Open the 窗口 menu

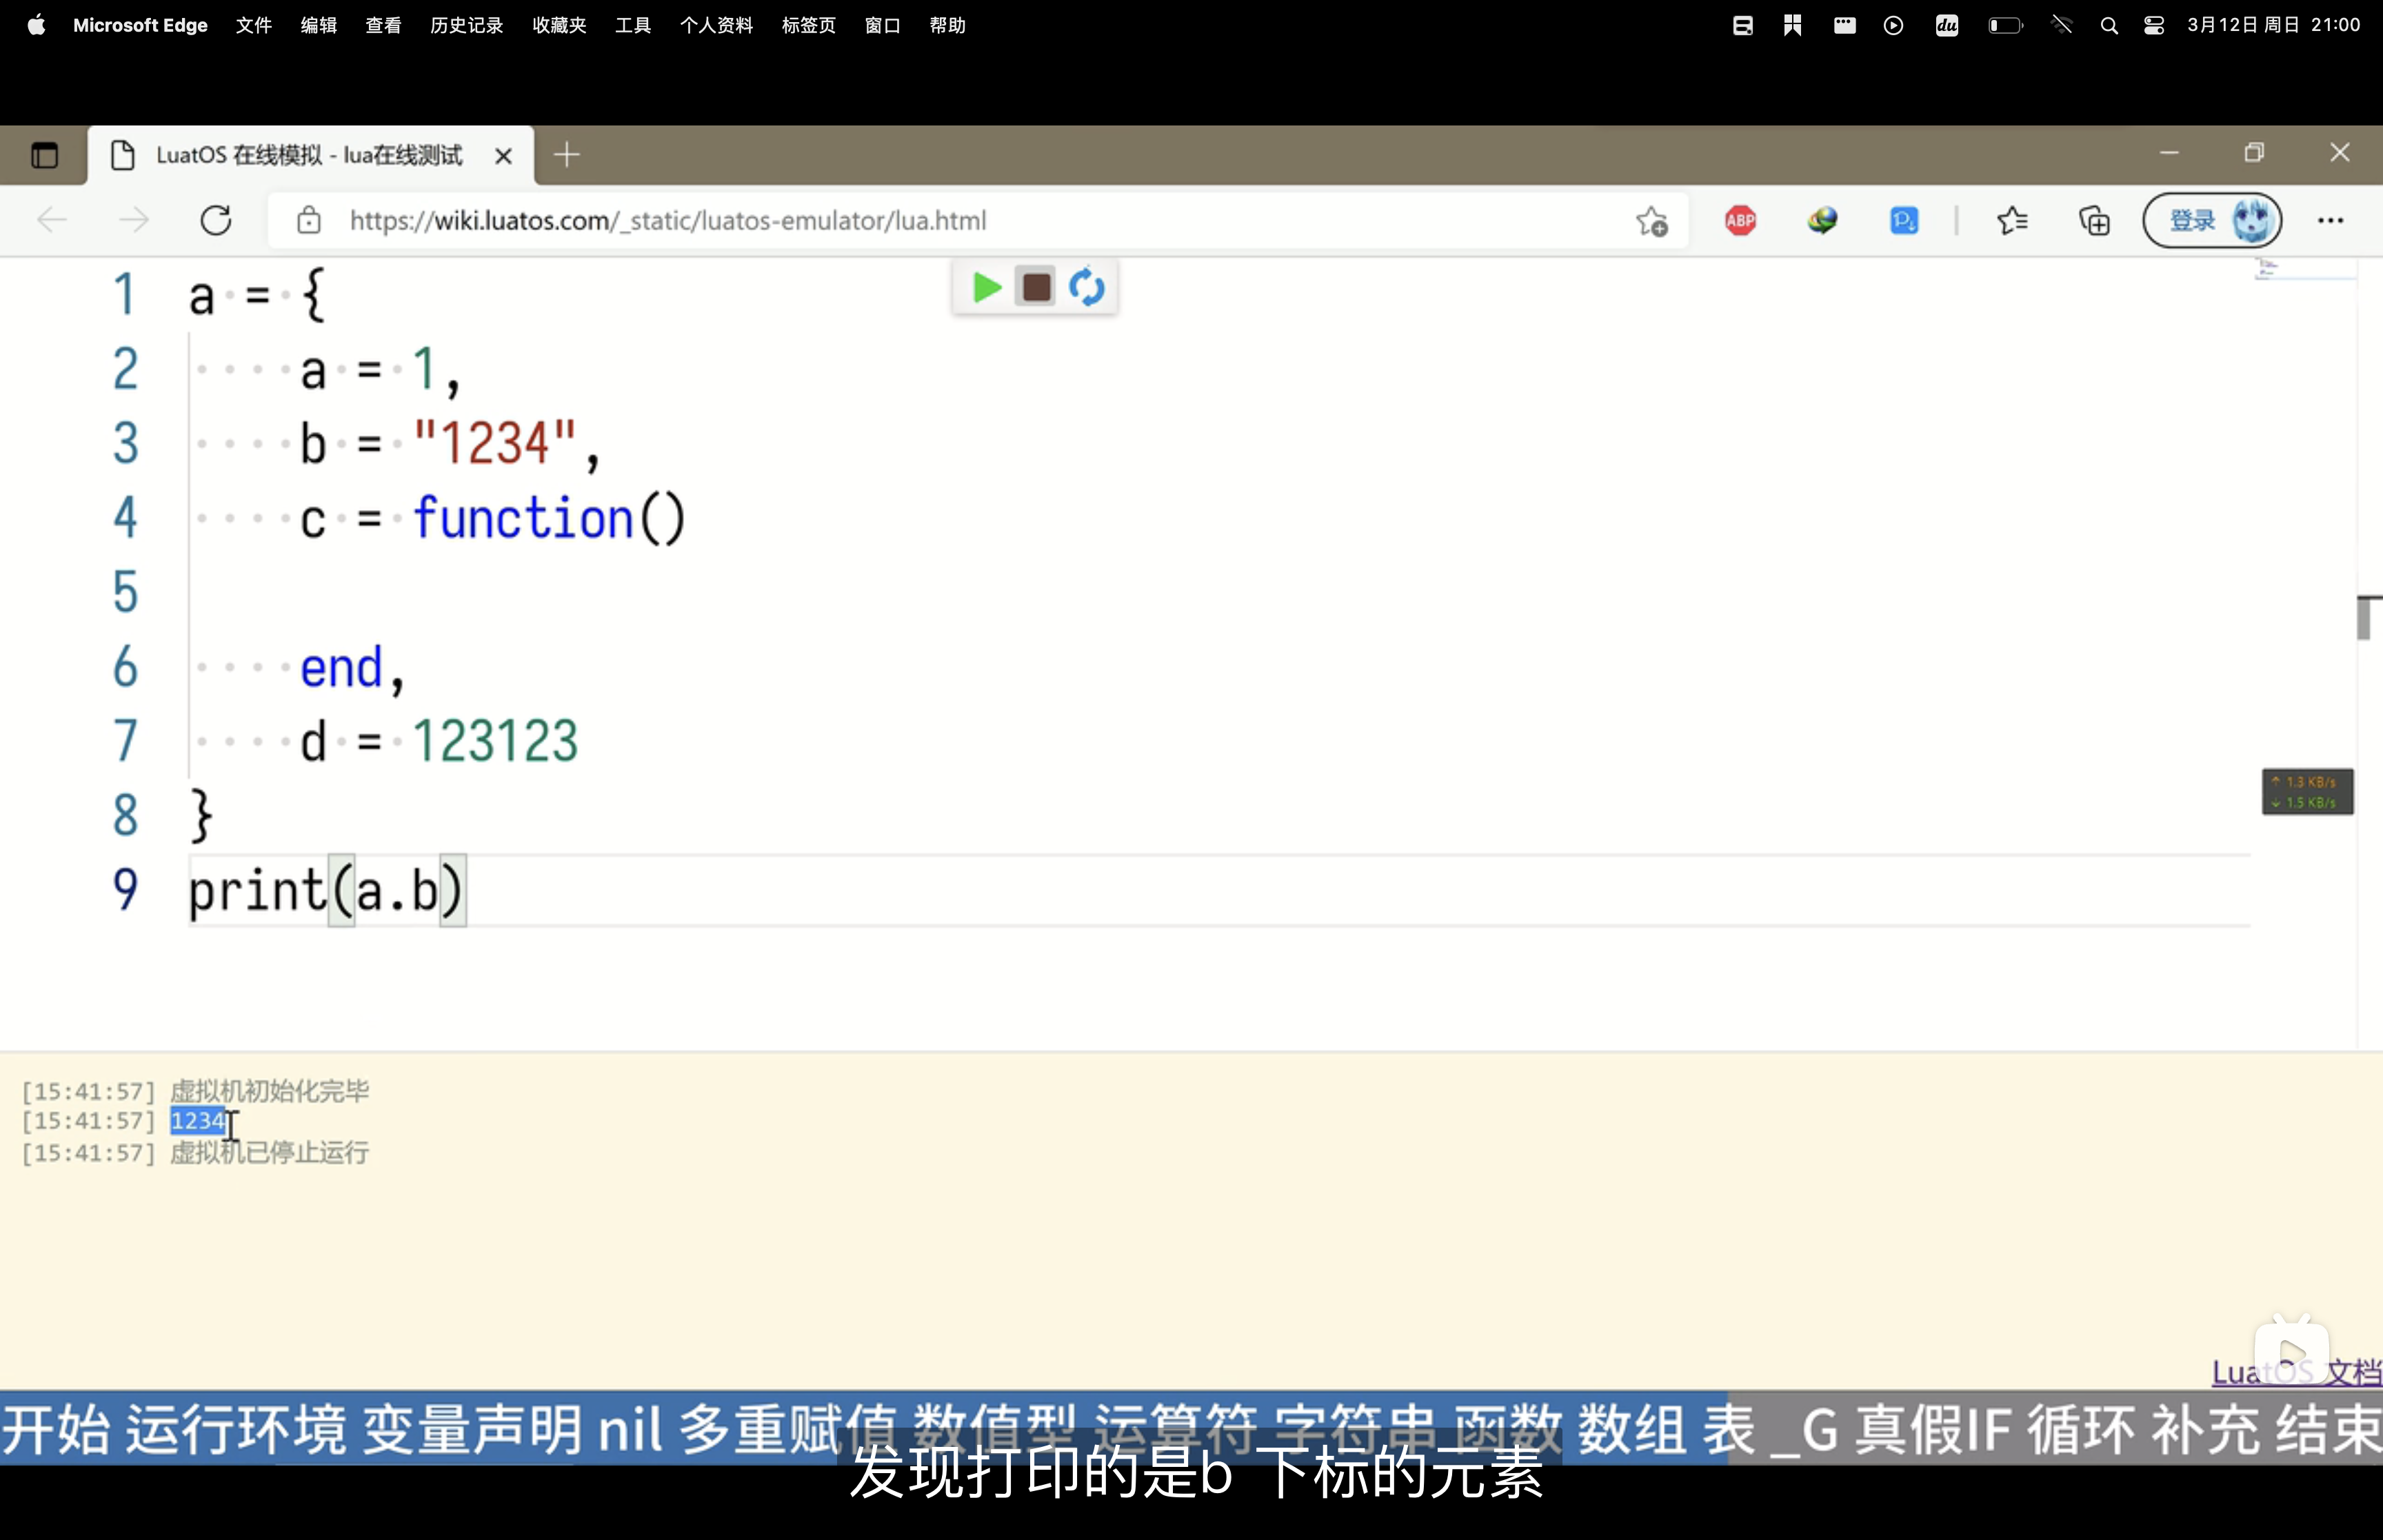point(883,25)
